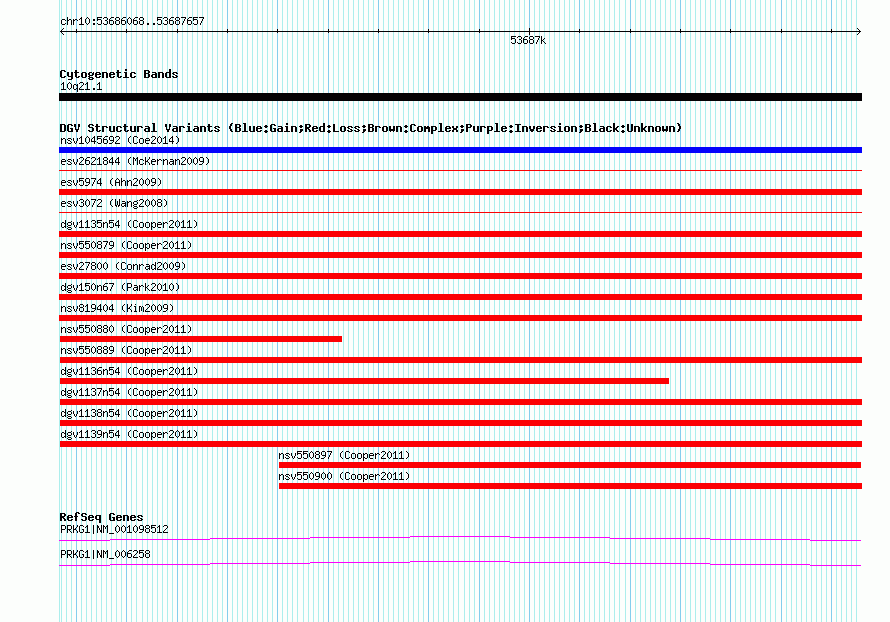Select the thin red esv3072 loss line
890x622 pixels.
460,212
